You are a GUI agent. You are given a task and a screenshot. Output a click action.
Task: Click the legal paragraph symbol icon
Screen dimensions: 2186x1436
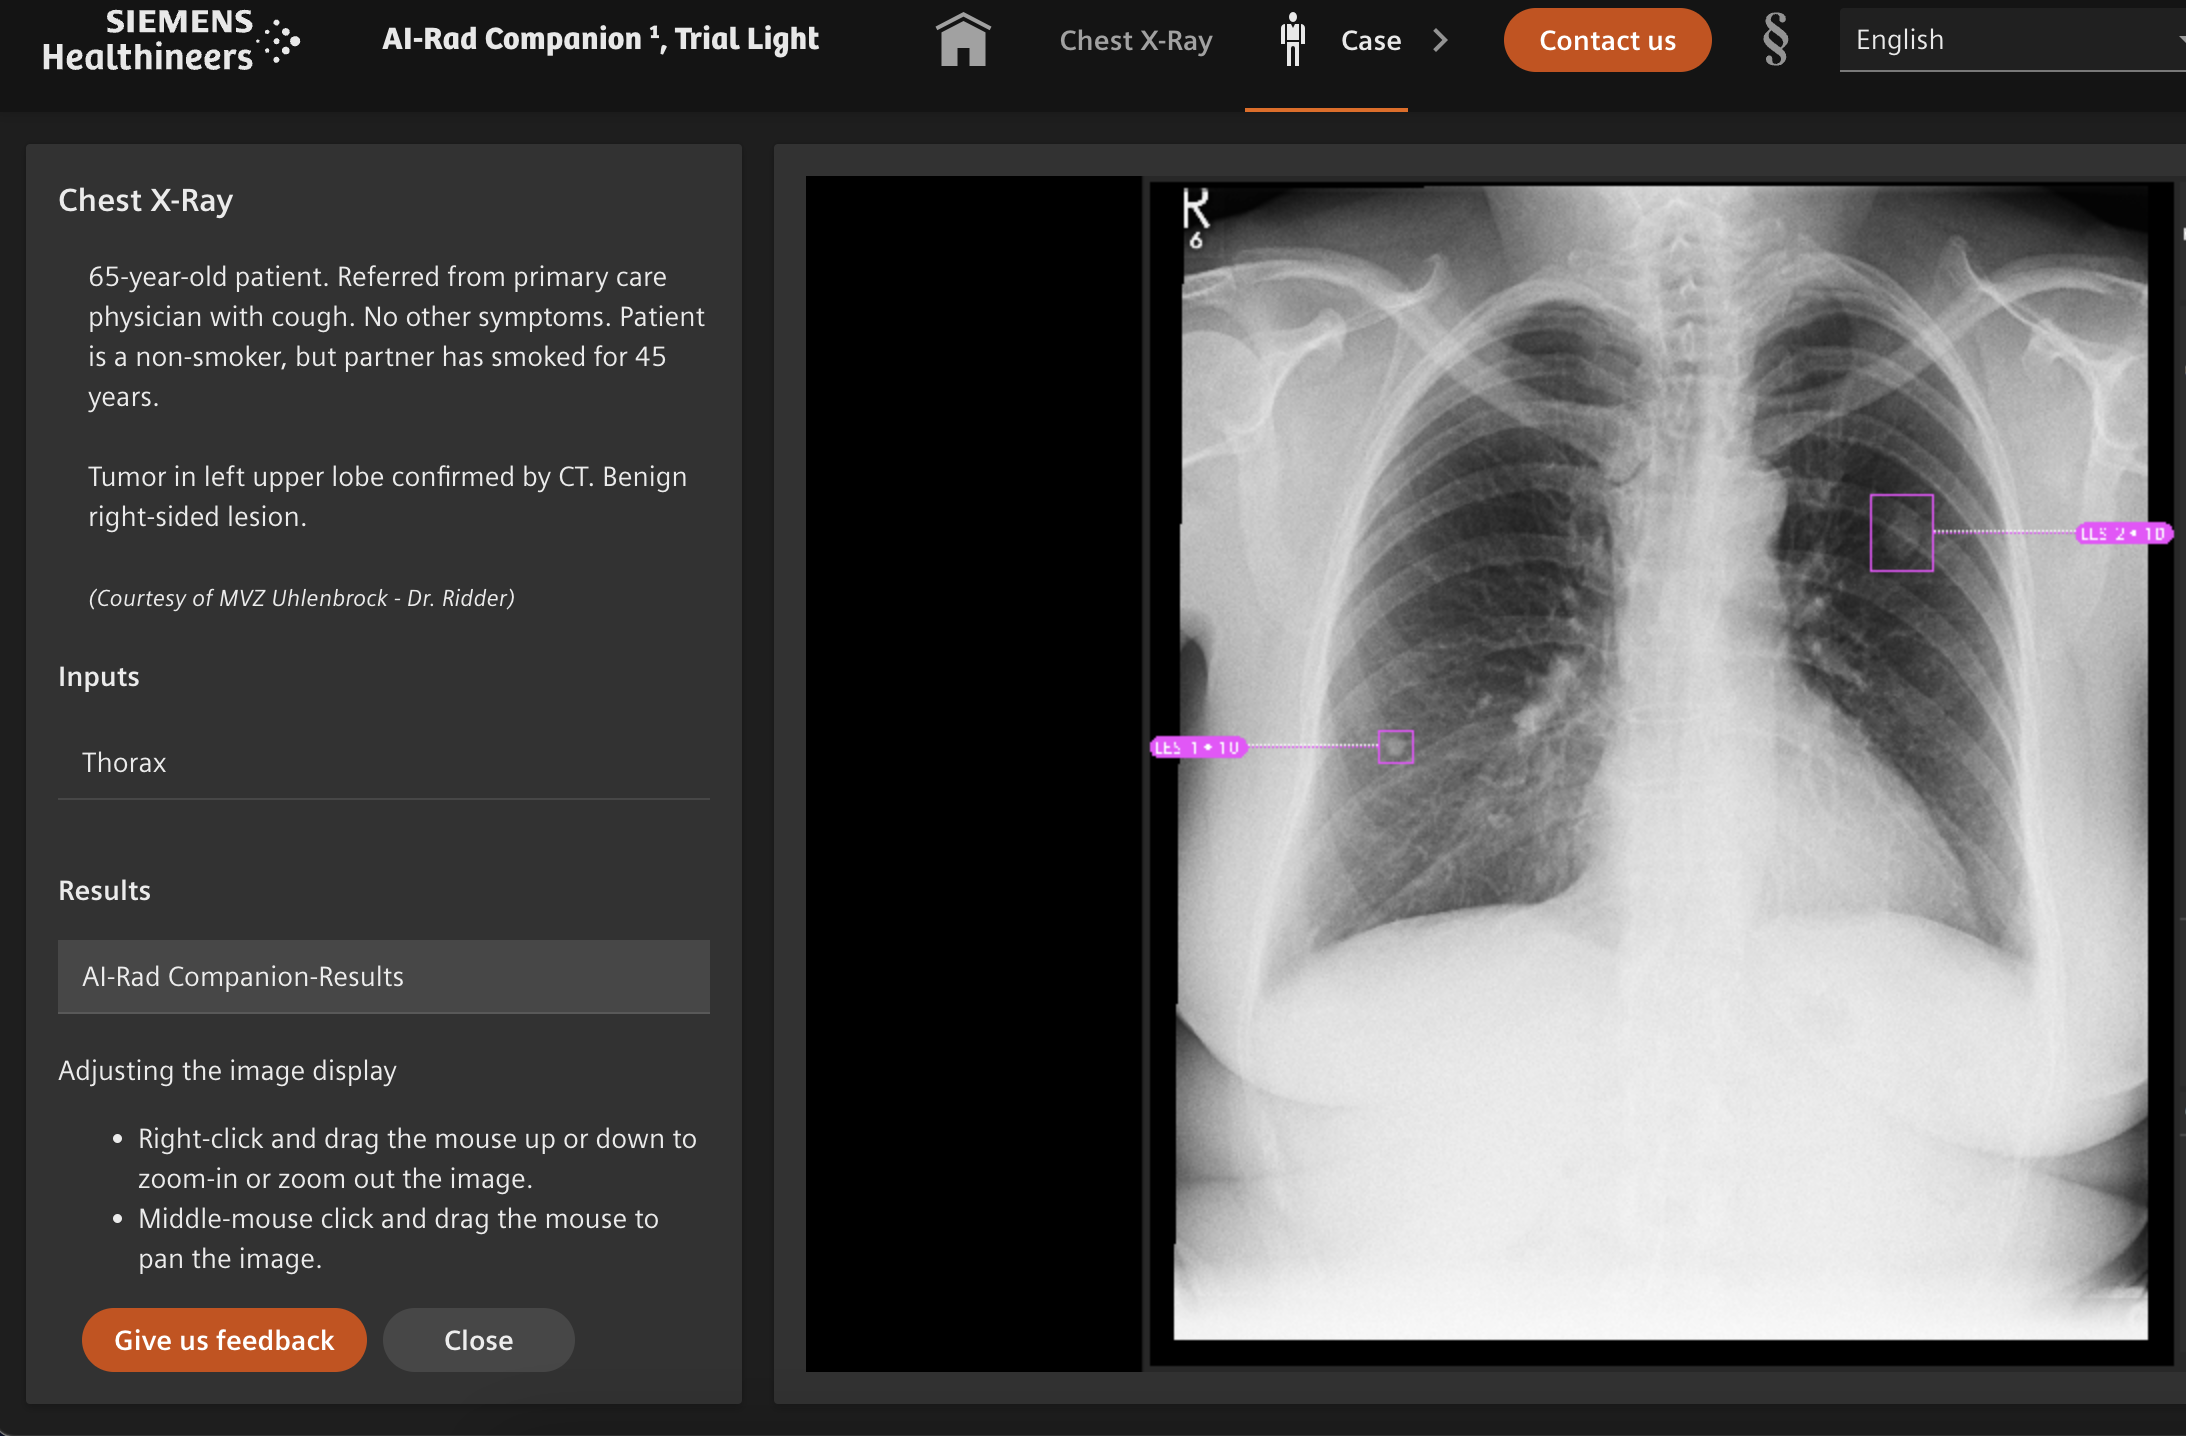1774,38
